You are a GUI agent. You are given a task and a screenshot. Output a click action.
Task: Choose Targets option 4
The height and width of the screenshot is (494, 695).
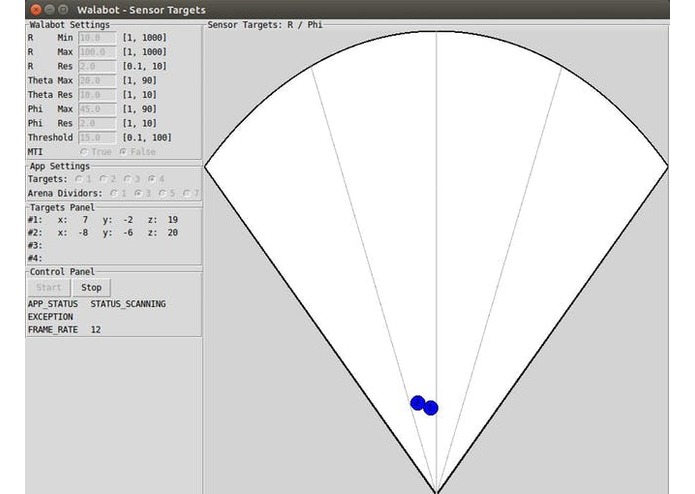tap(152, 179)
